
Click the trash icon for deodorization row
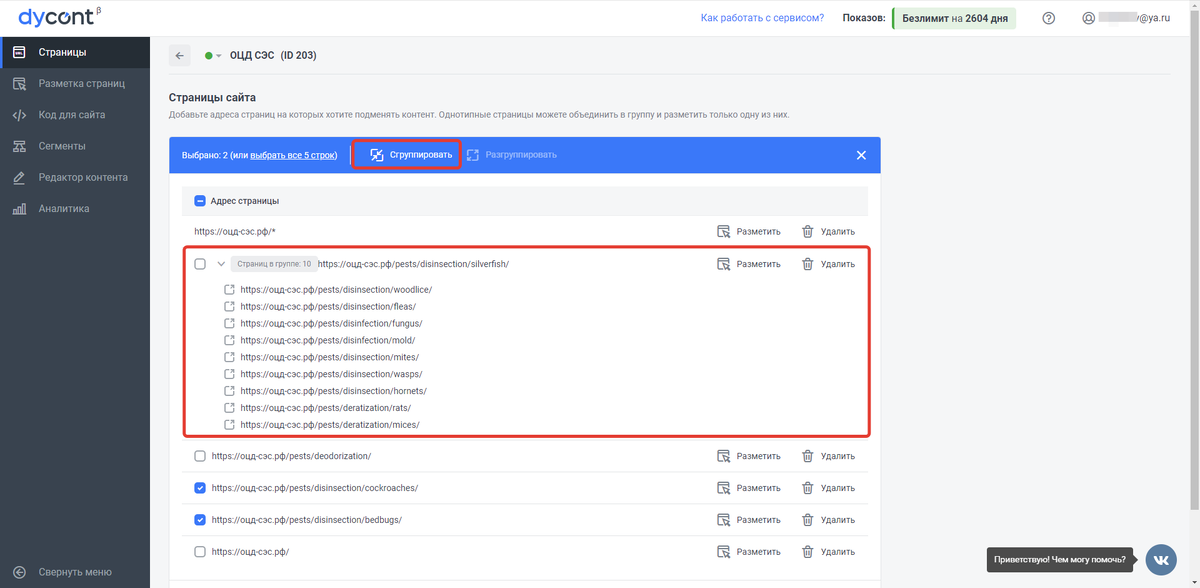[808, 456]
